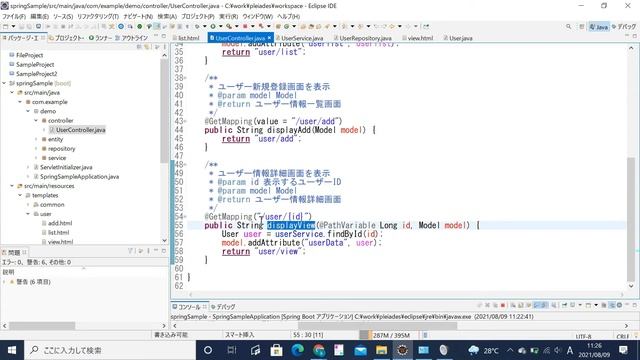Open Microsoft Edge from taskbar
This screenshot has width=640, height=360.
[298, 350]
